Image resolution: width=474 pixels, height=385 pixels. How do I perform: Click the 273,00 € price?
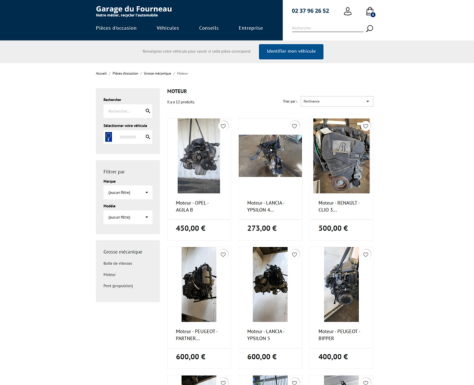pos(262,228)
